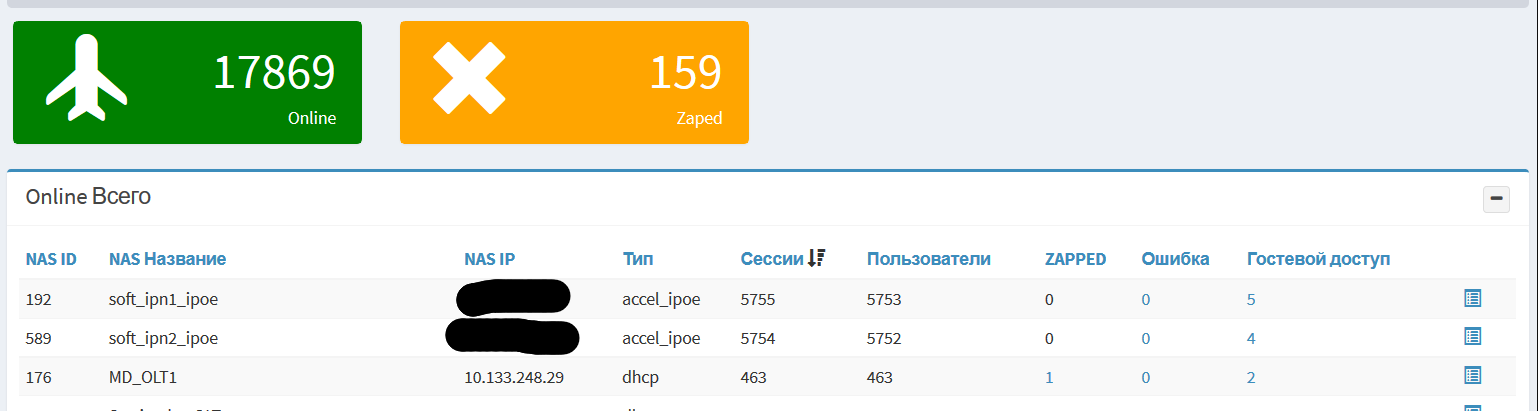Viewport: 1538px width, 411px height.
Task: Sort table by NAS ID column
Action: [x=51, y=259]
